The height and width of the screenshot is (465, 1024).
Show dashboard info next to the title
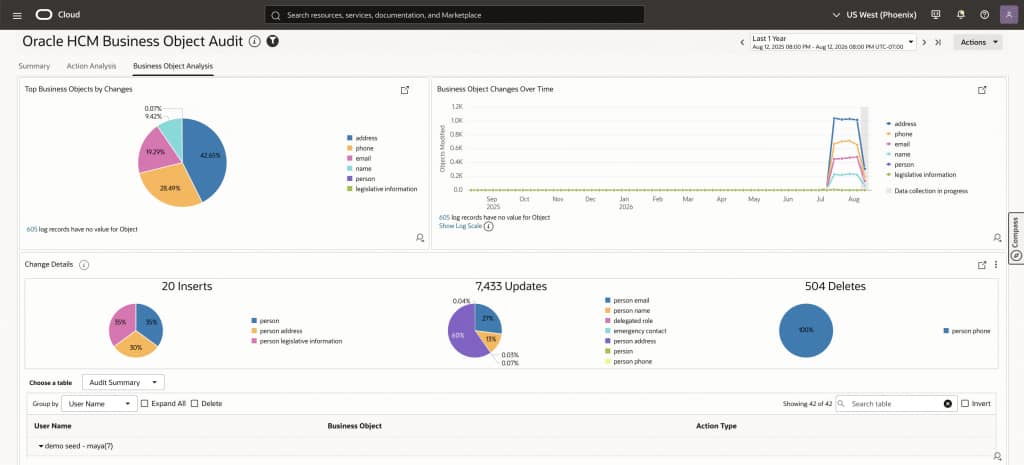click(x=255, y=41)
